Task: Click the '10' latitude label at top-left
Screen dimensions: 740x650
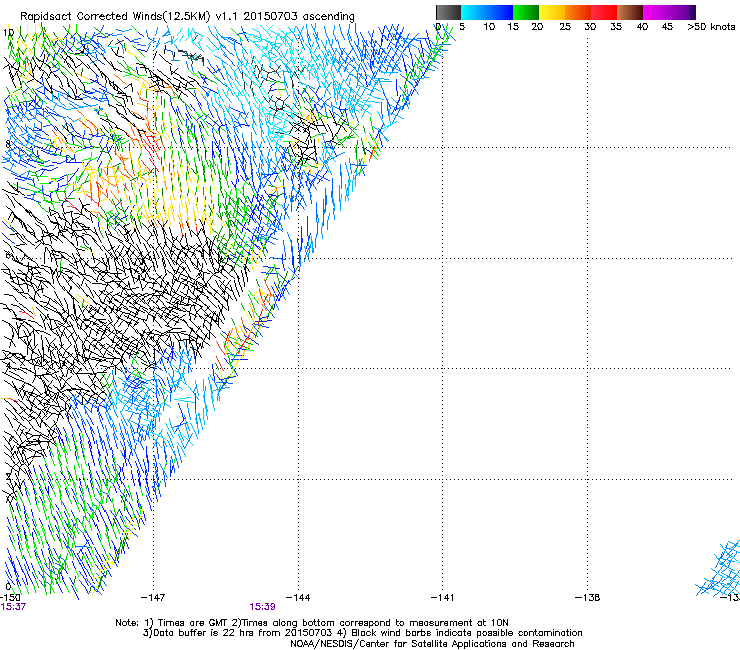Action: tap(8, 33)
